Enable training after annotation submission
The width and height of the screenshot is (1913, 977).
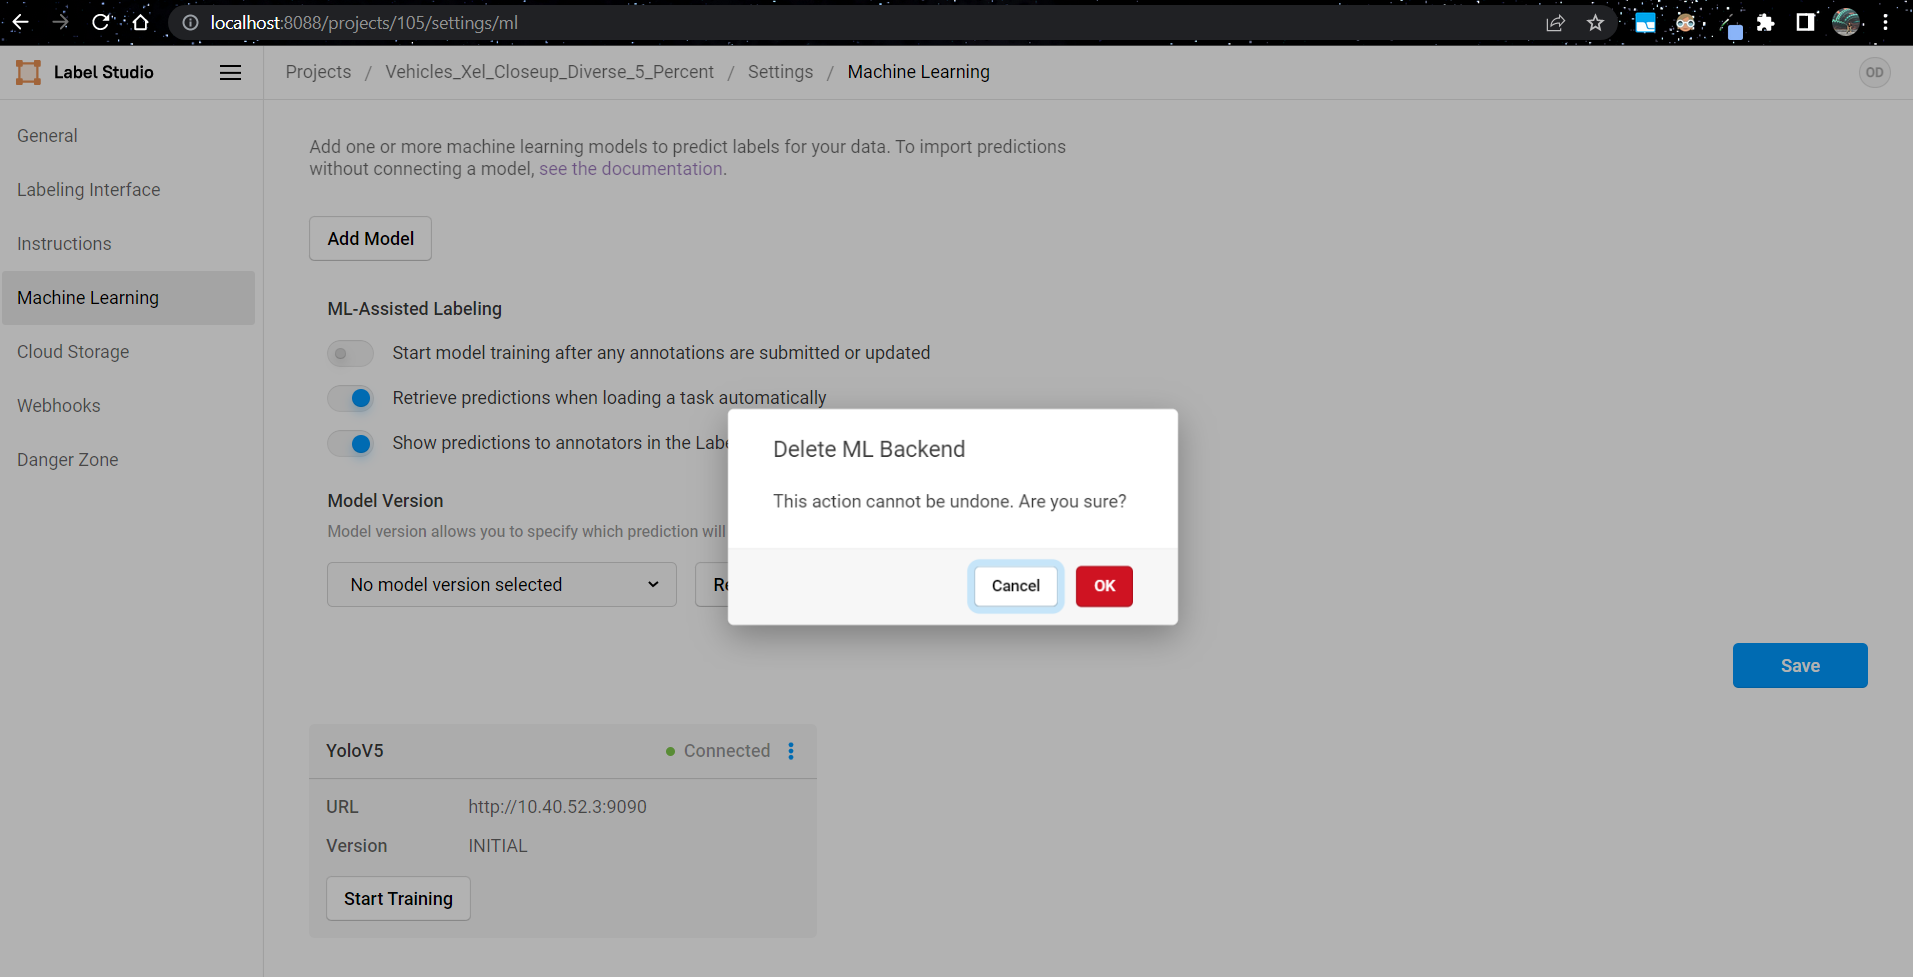tap(350, 353)
